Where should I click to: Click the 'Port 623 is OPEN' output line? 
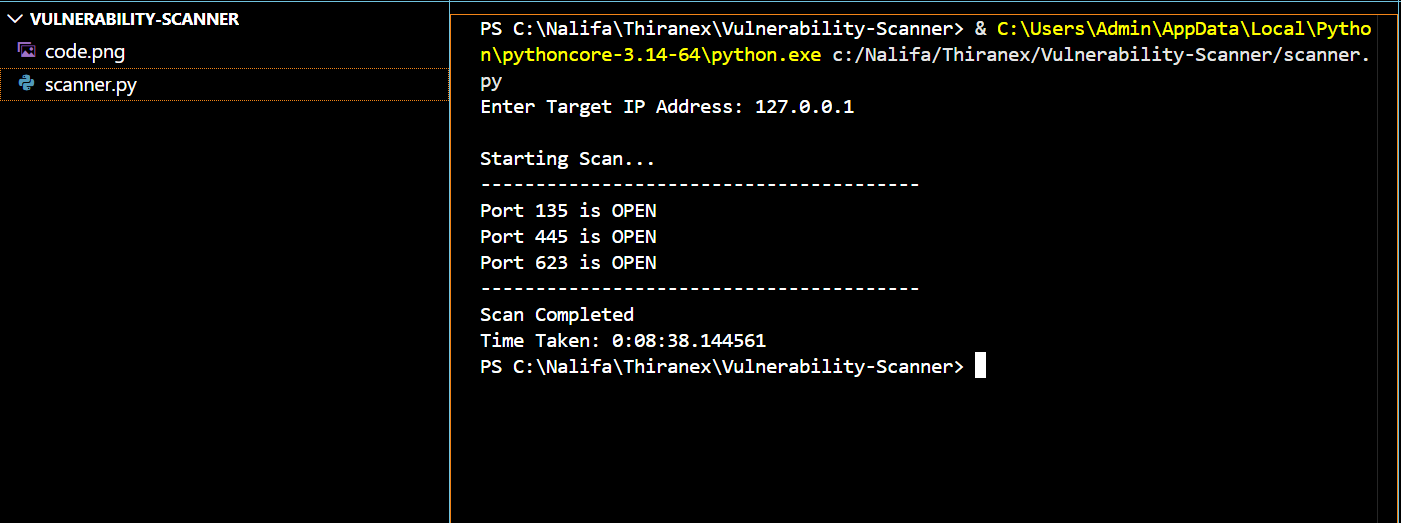coord(568,263)
